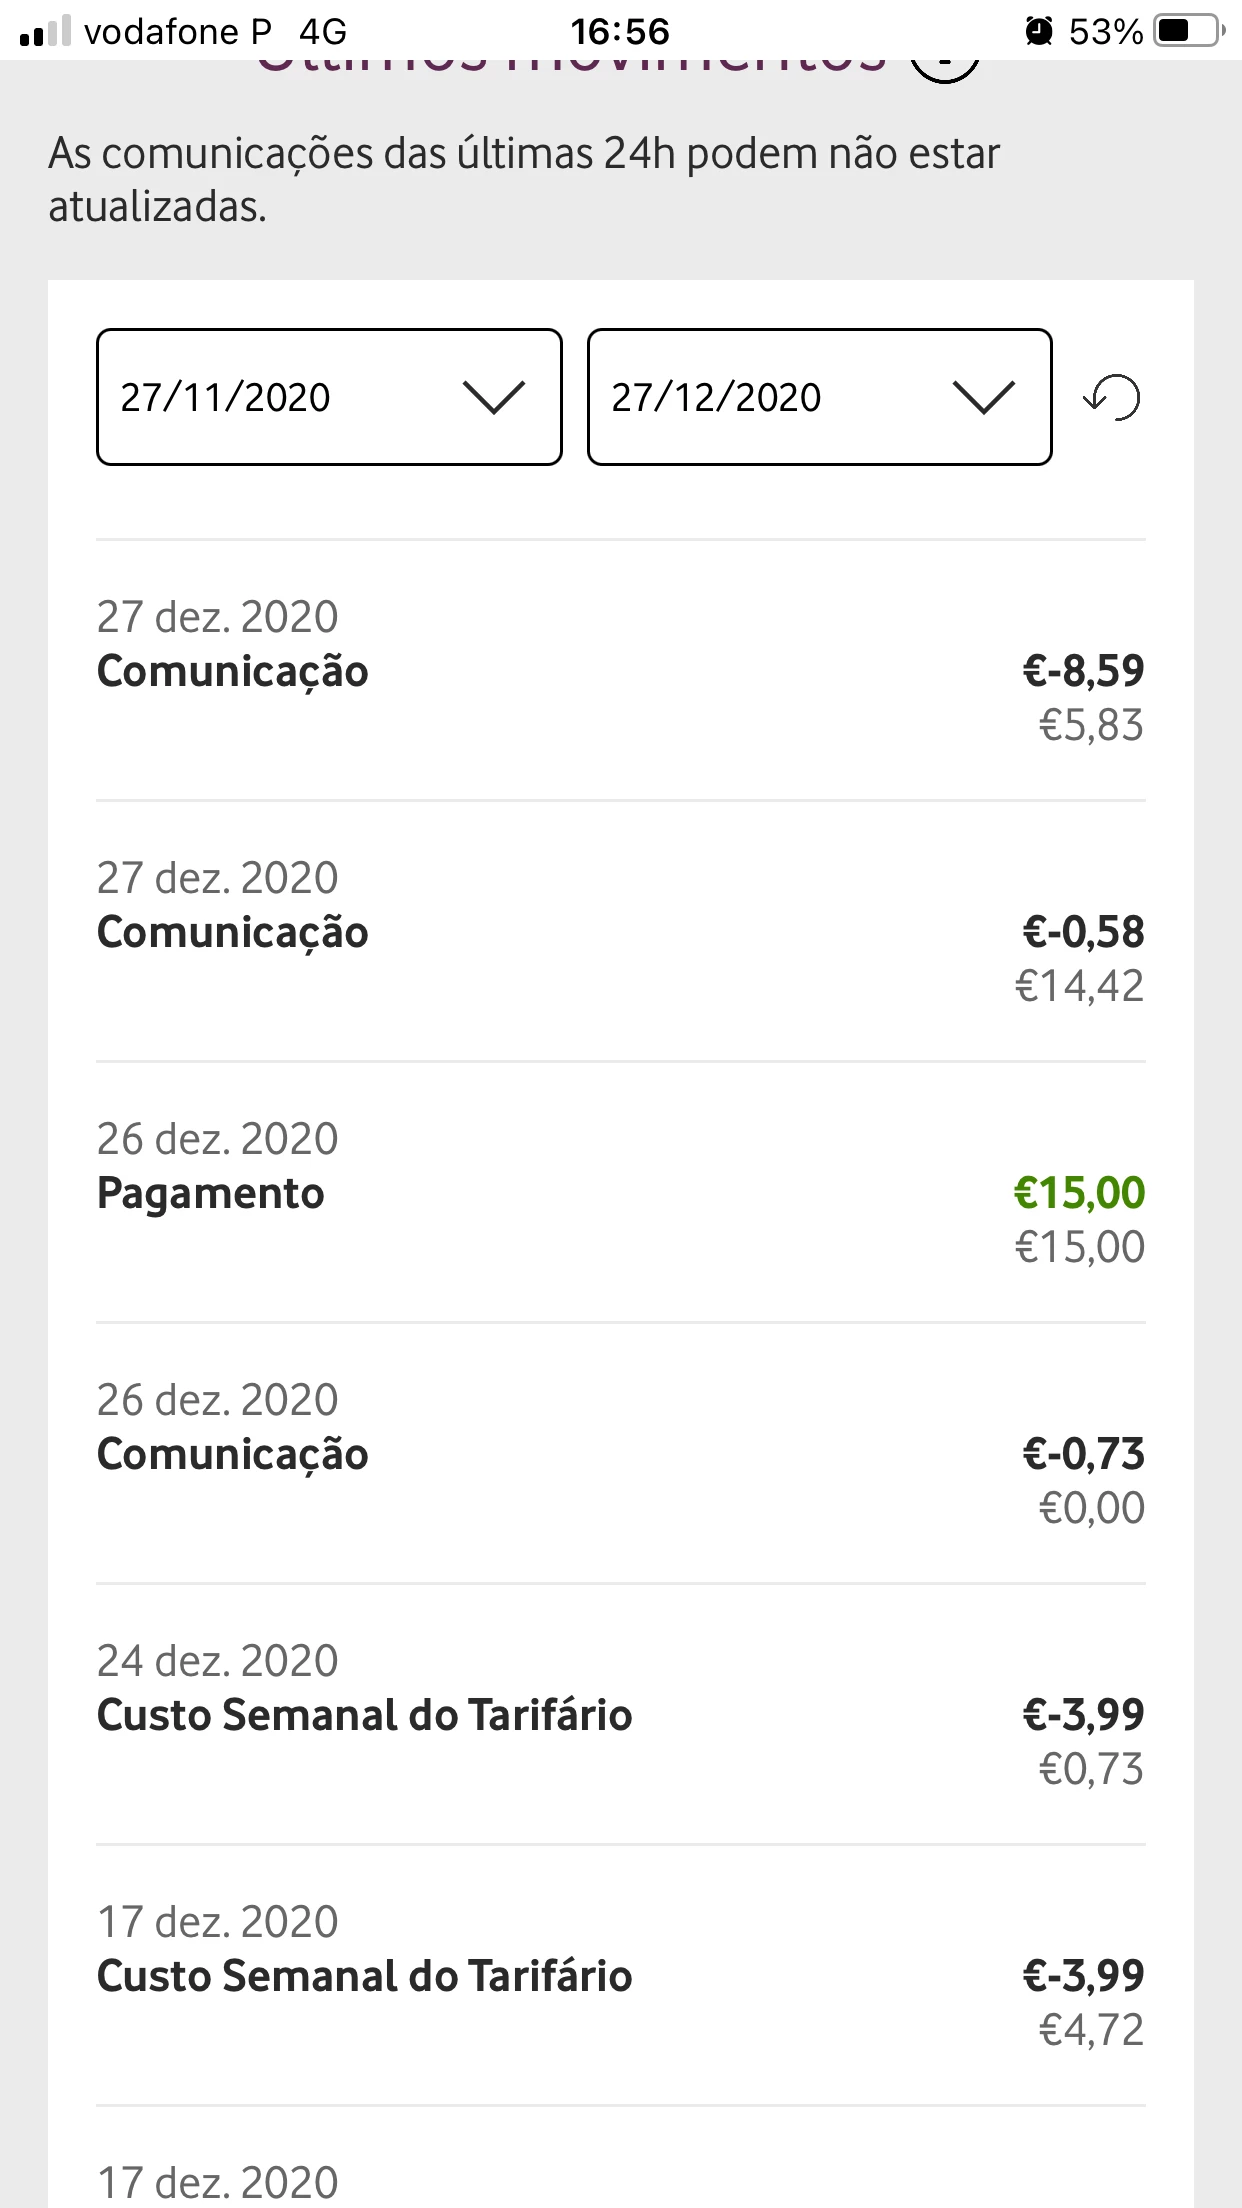
Task: Expand the end date chevron arrow
Action: point(984,397)
